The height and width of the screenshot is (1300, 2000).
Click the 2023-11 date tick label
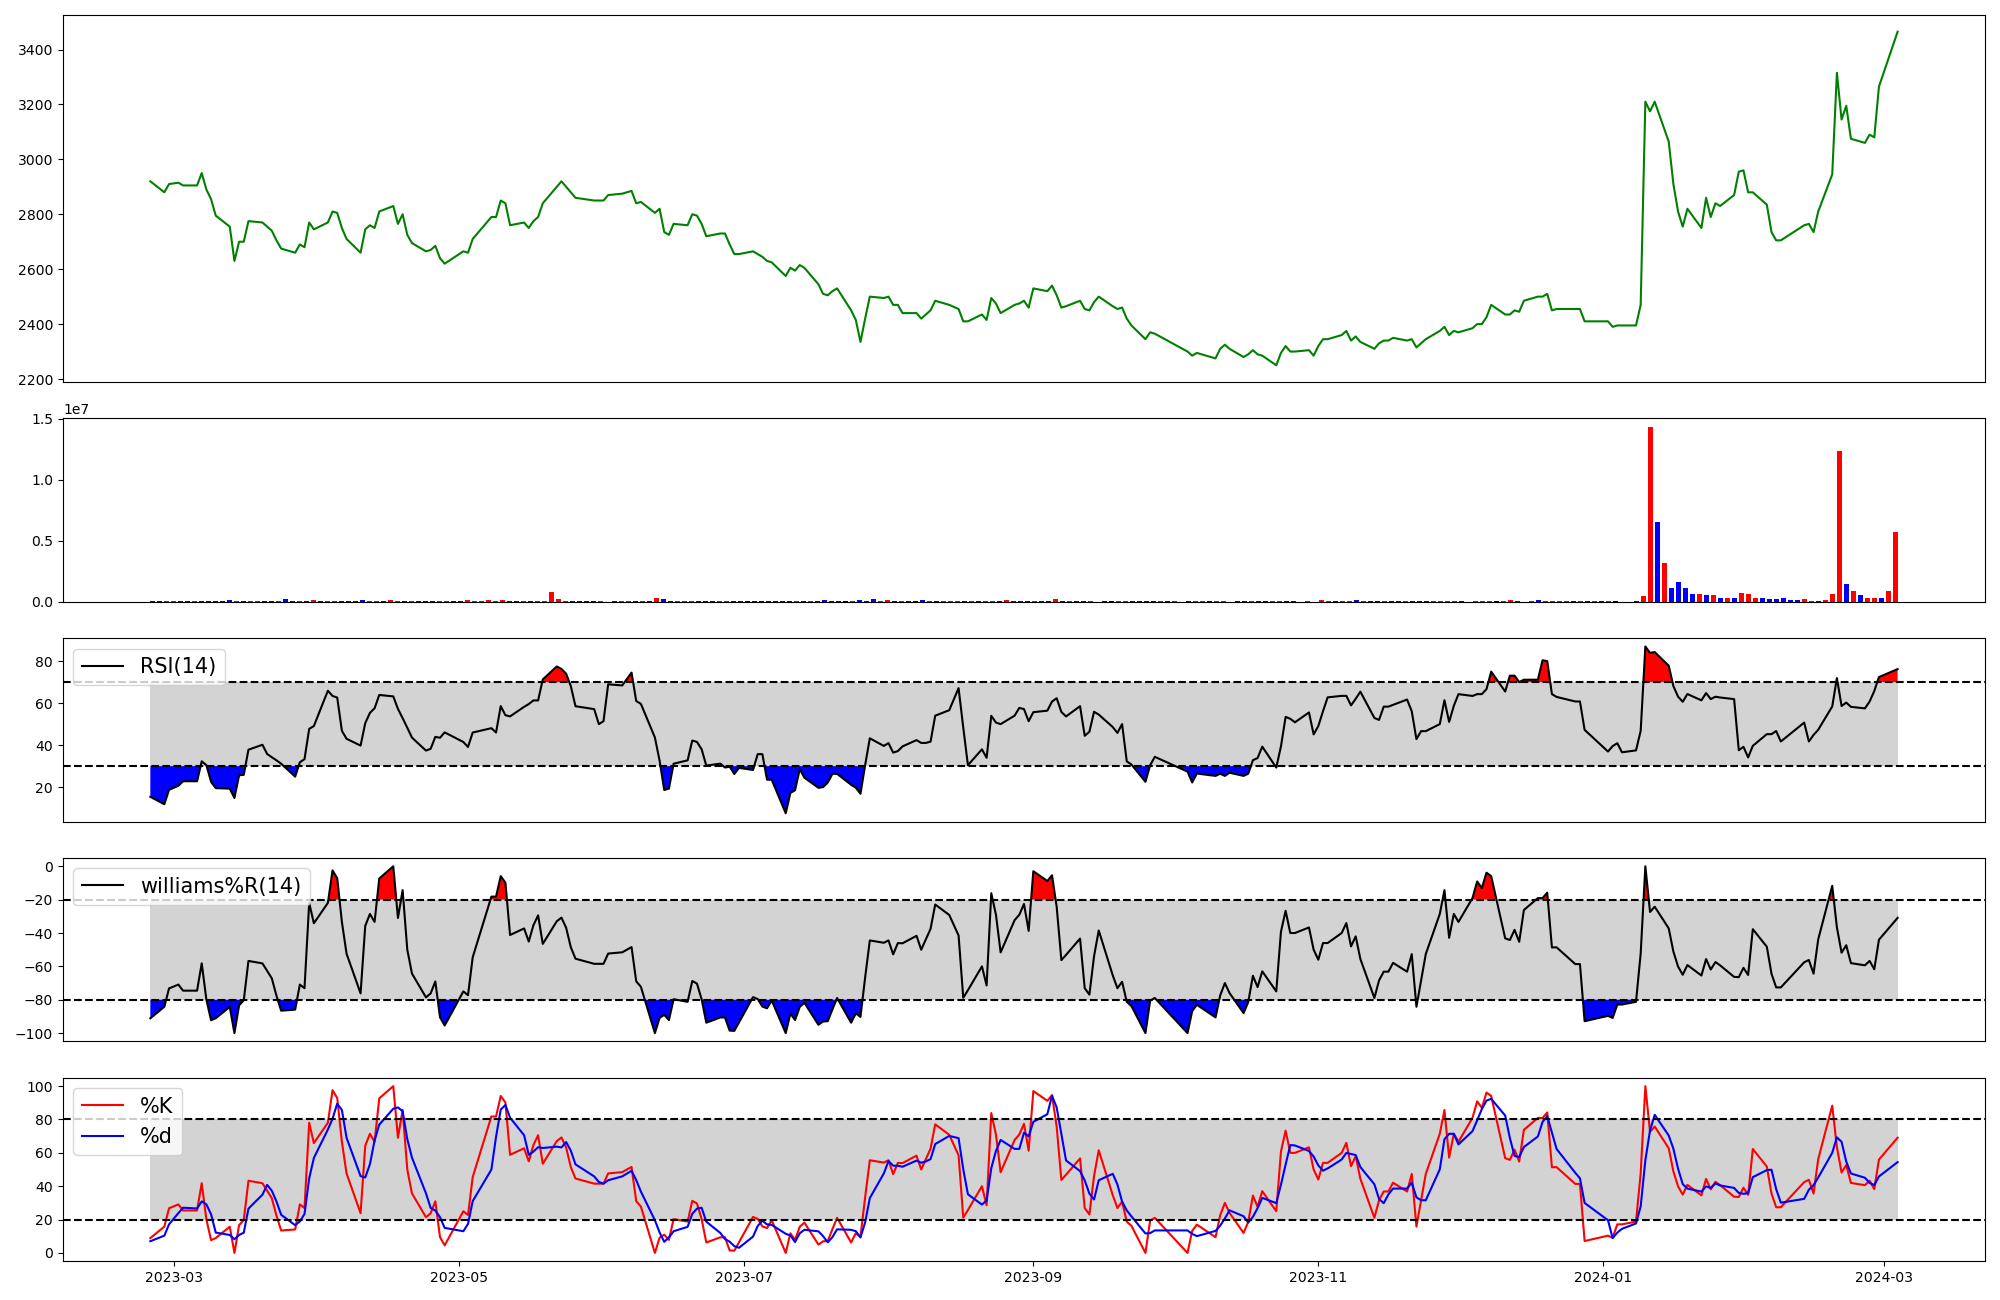point(1318,1277)
